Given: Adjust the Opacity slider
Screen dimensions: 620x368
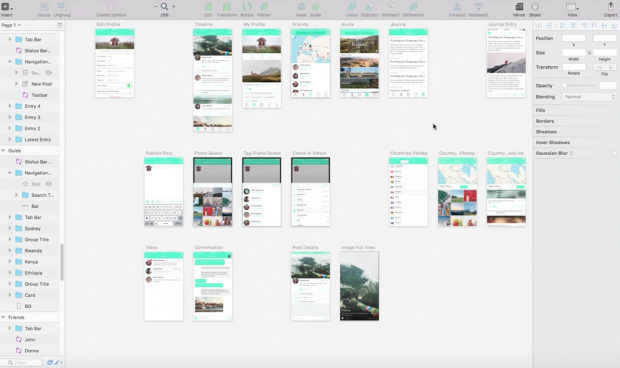Looking at the screenshot, I should pyautogui.click(x=579, y=86).
